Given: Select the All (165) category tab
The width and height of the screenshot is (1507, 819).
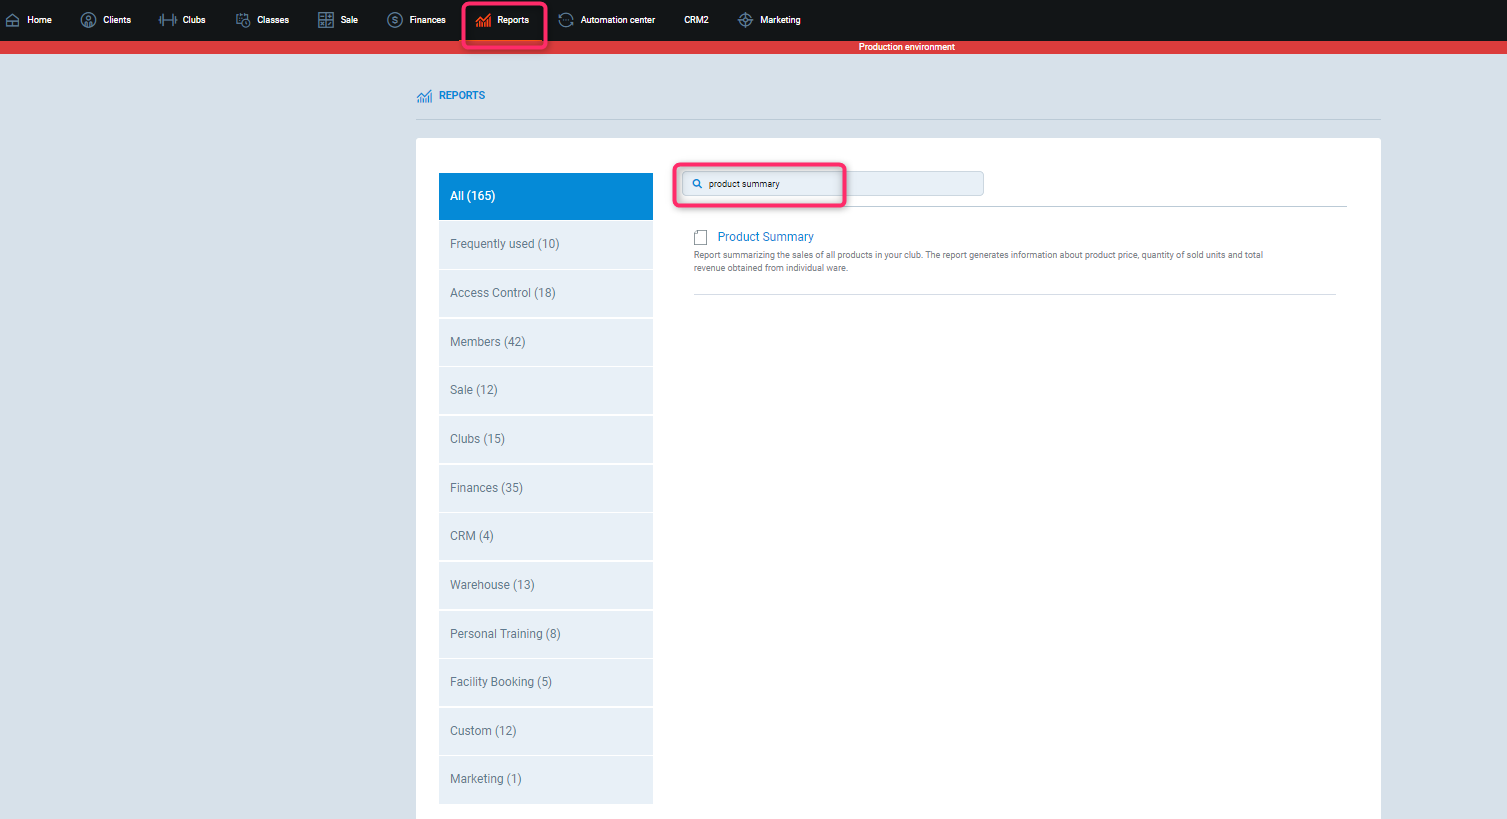Looking at the screenshot, I should coord(545,196).
